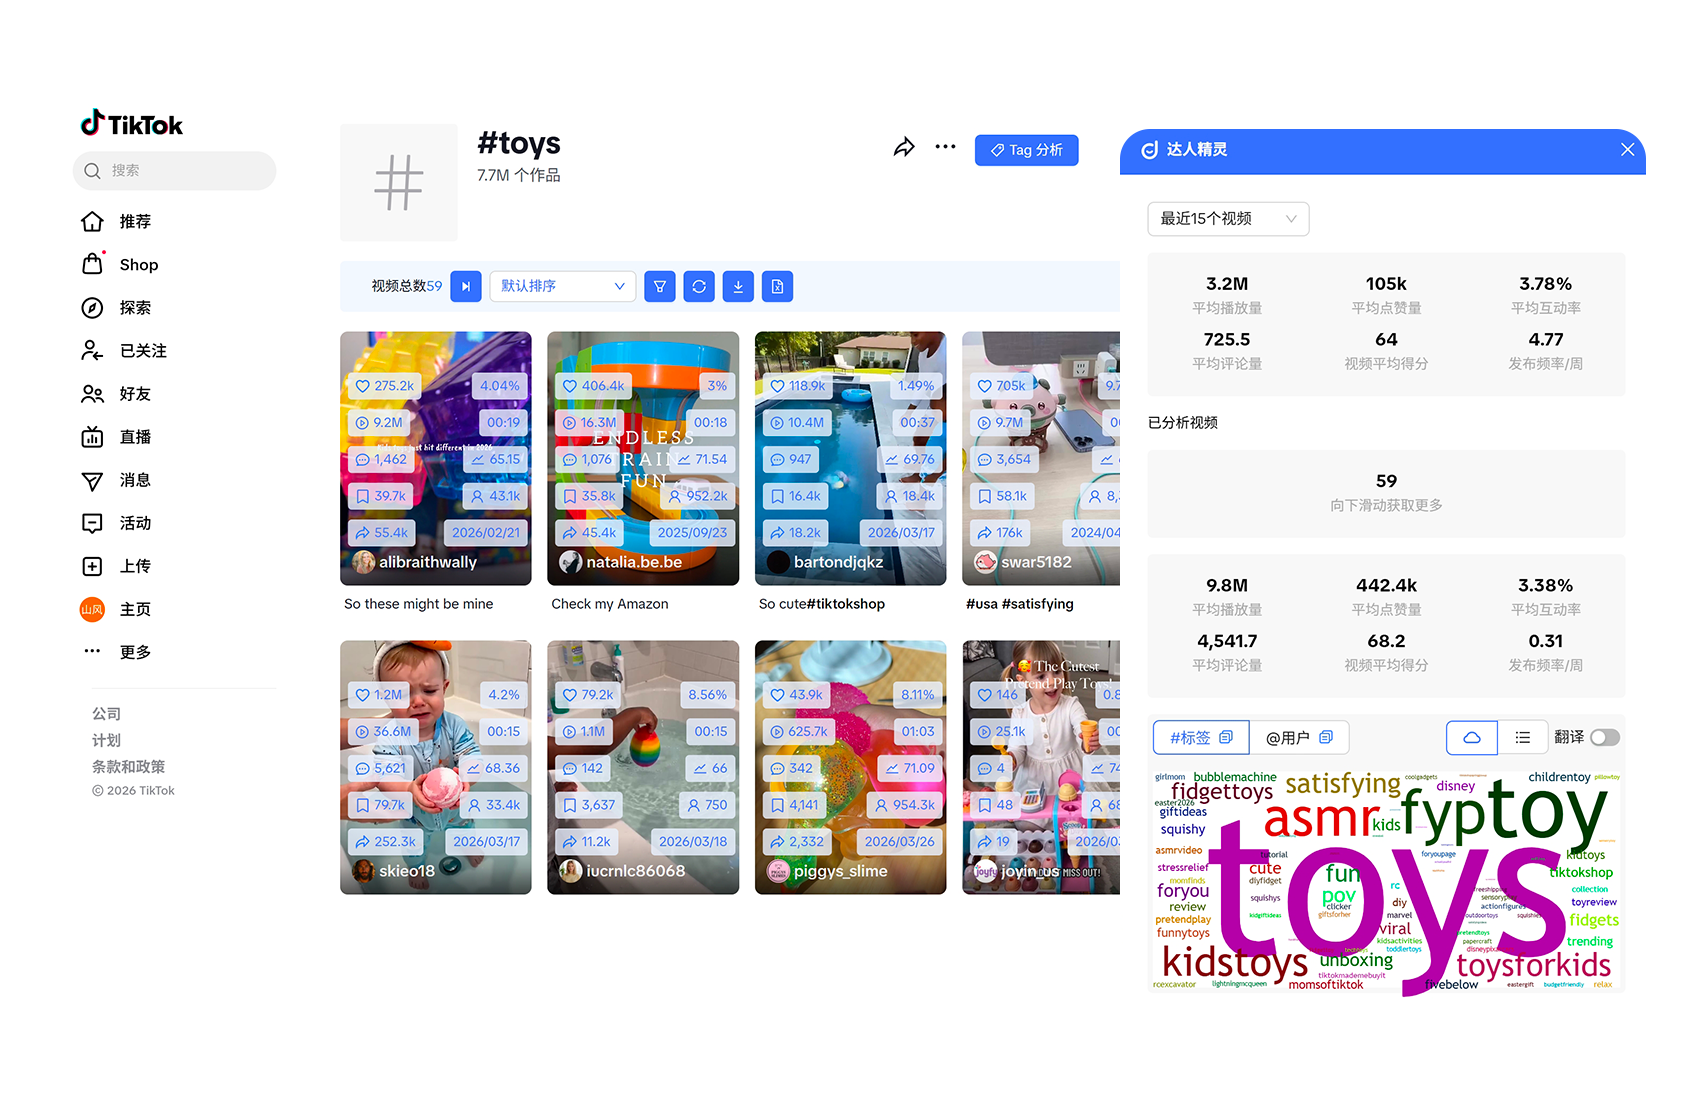
Task: Click the download icon in video toolbar
Action: (738, 287)
